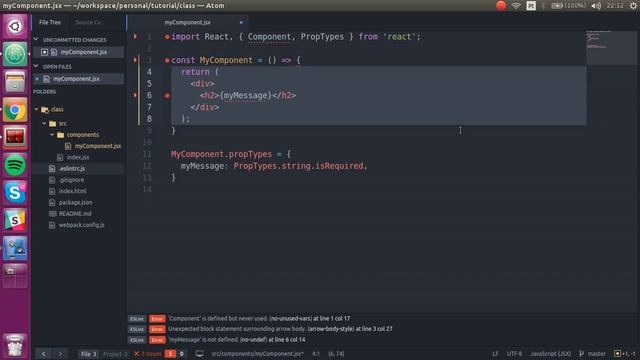Click the git diff +1,-1 indicator
The image size is (640, 360).
pyautogui.click(x=625, y=353)
